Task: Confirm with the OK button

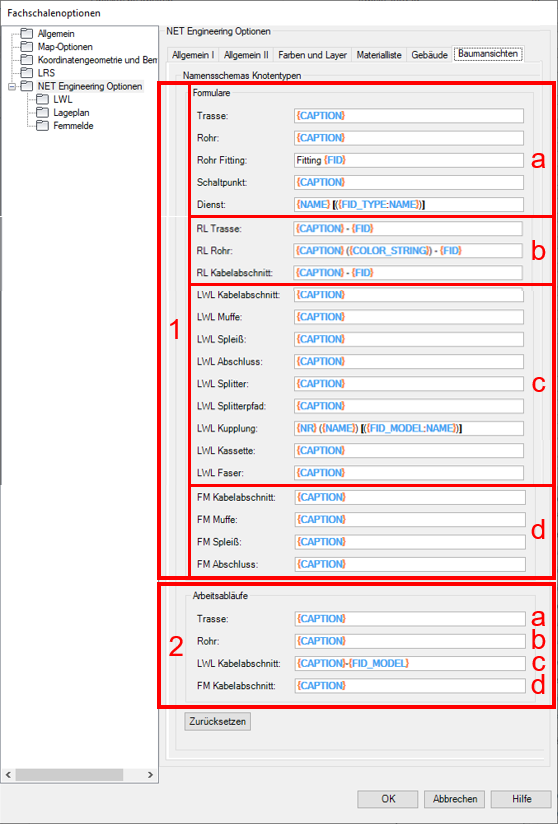Action: point(388,799)
